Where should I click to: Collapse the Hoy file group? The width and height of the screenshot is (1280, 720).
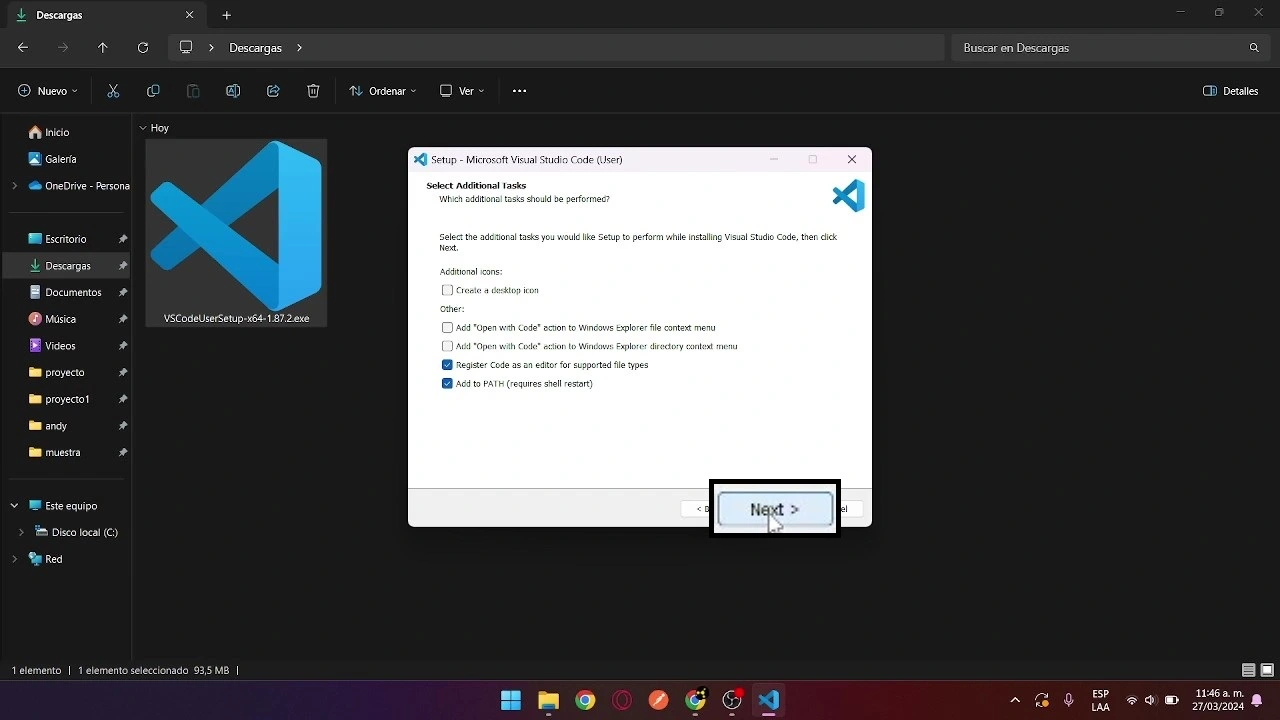(143, 128)
